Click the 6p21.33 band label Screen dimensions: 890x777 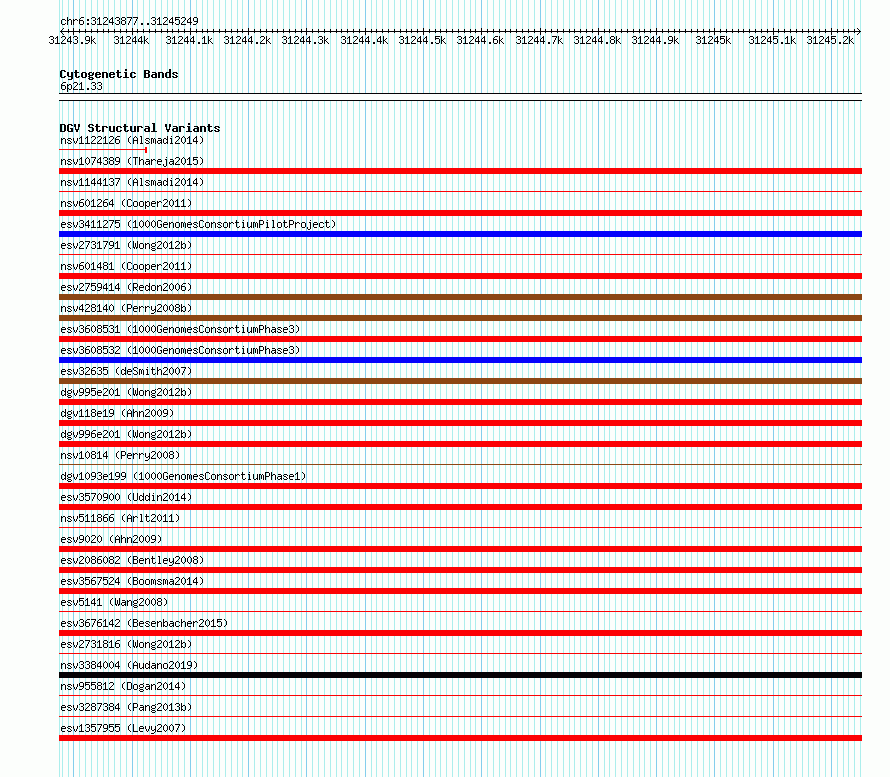click(81, 86)
